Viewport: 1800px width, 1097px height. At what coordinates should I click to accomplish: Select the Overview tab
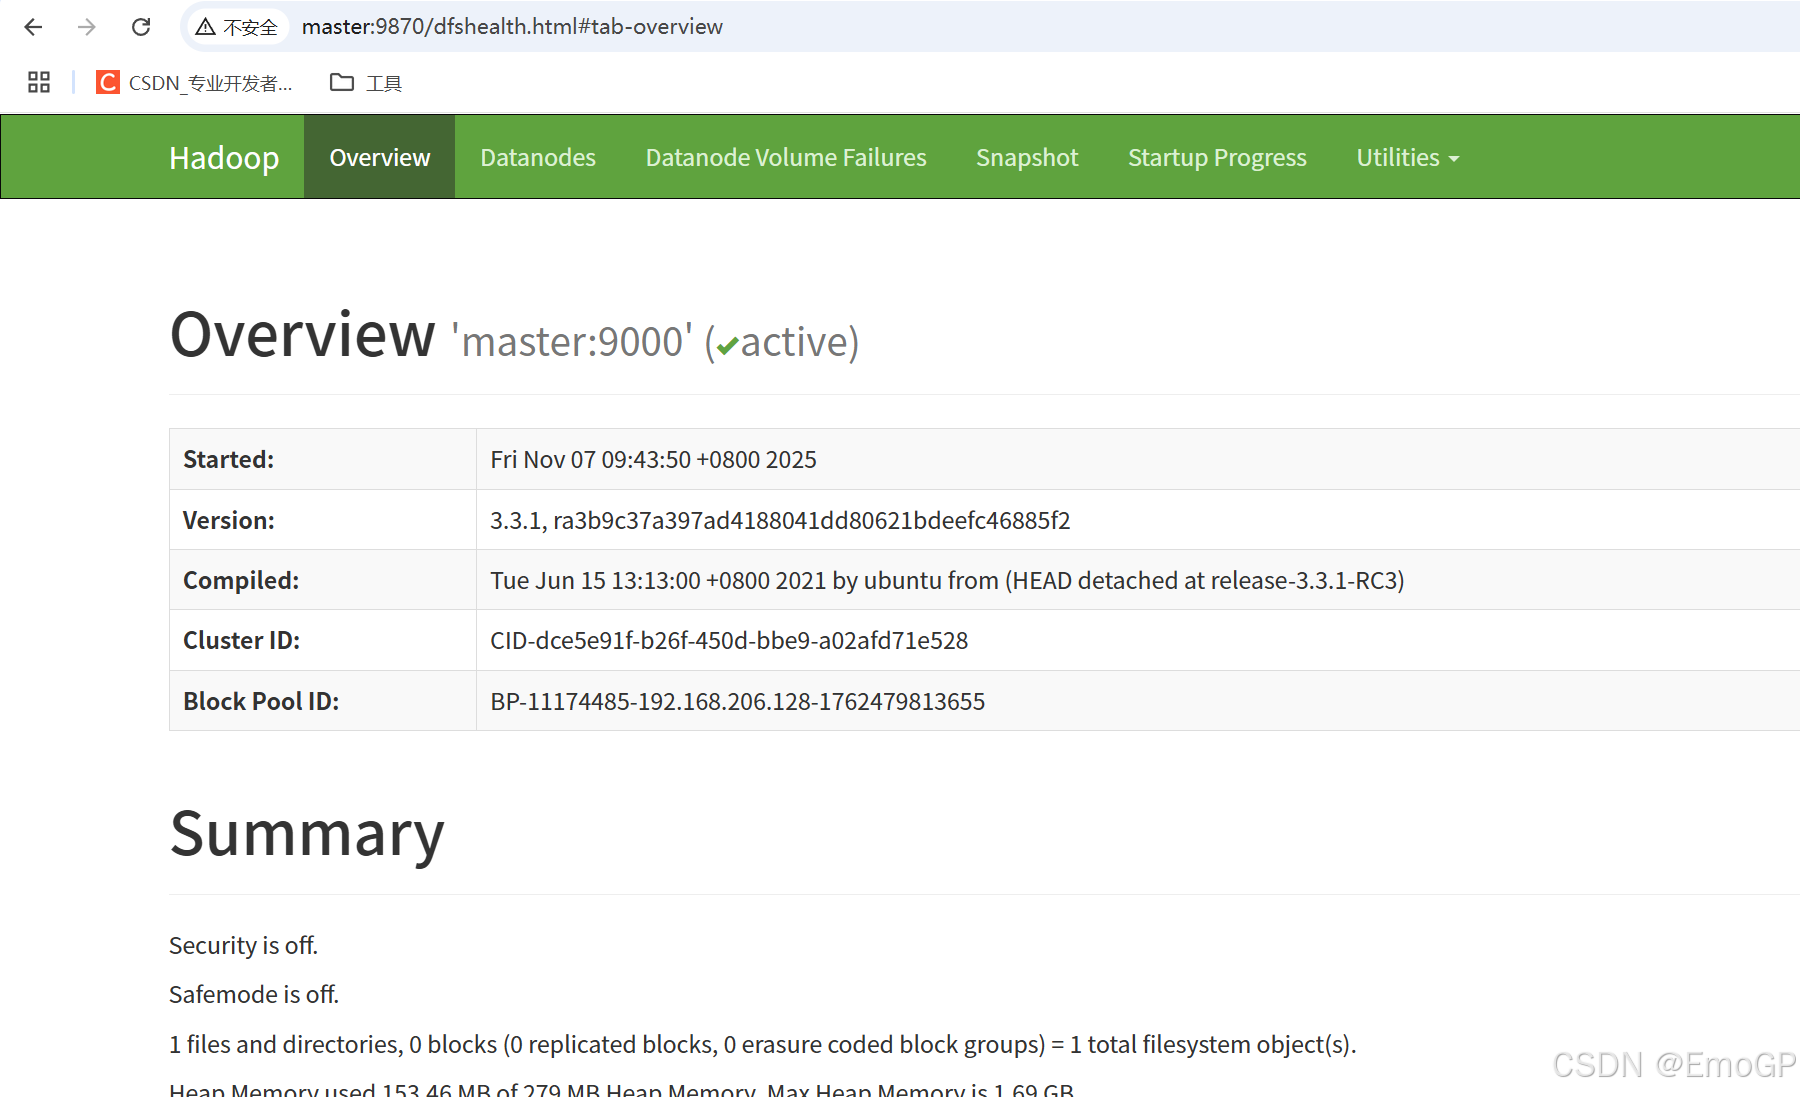[380, 157]
